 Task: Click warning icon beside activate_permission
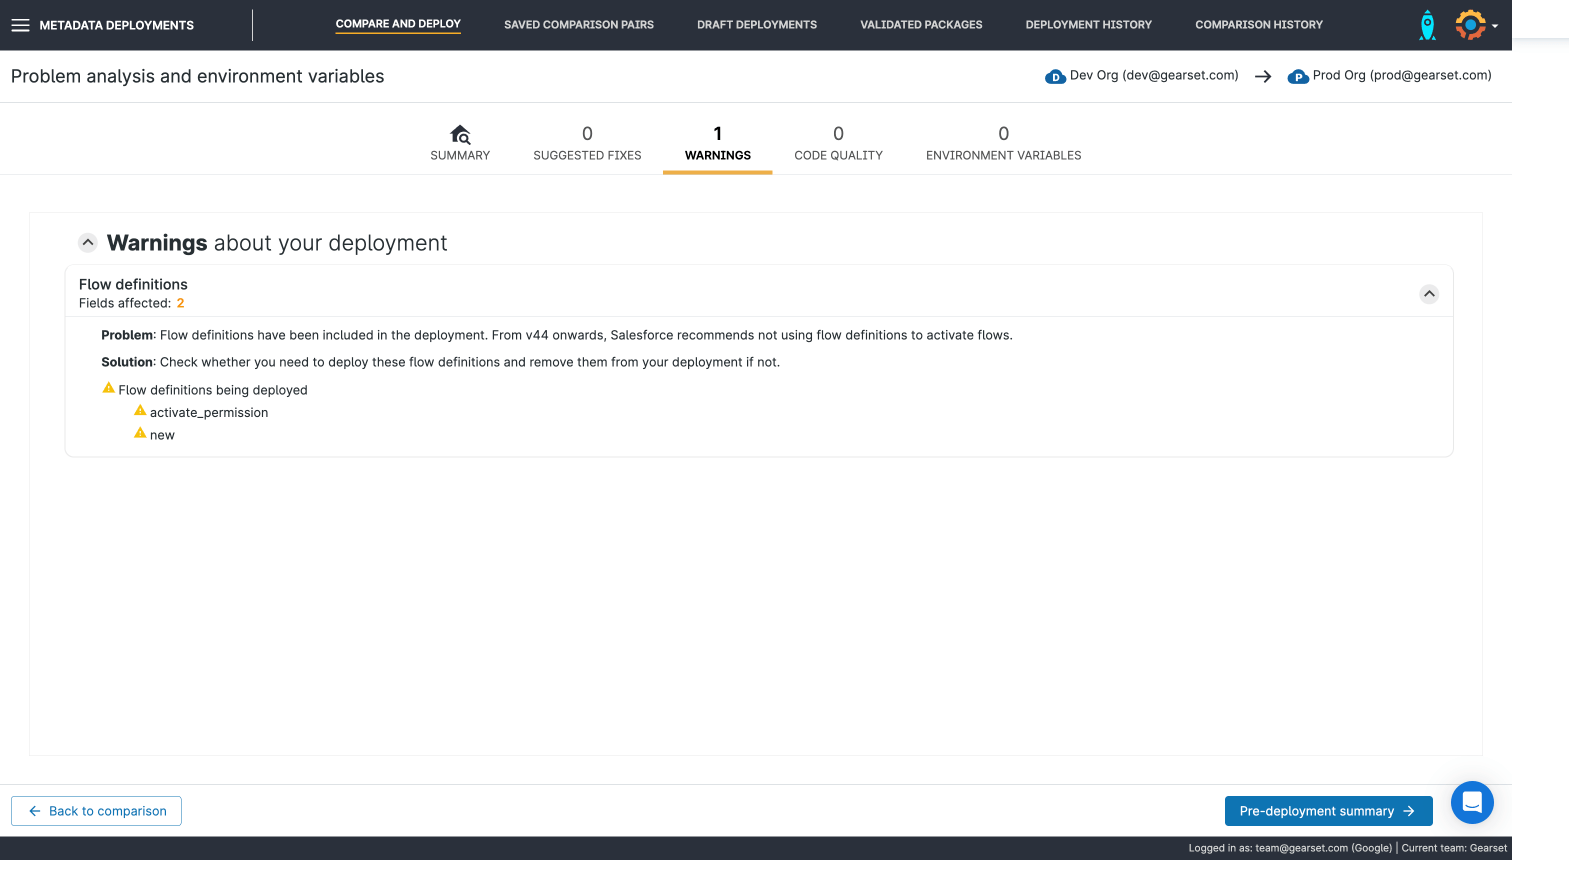tap(140, 411)
